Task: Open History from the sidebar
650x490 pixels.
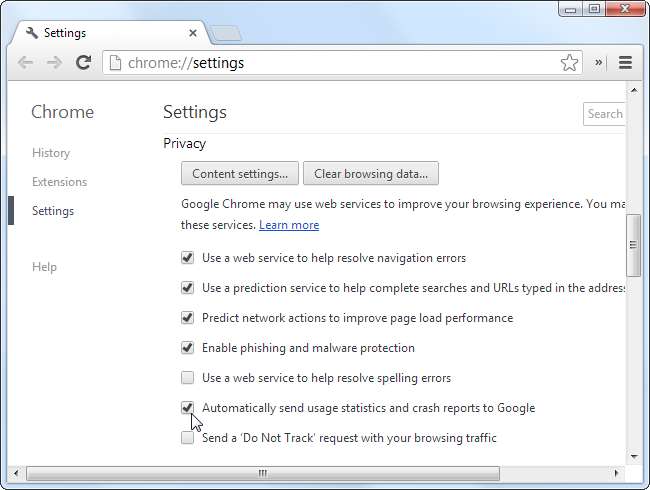Action: click(51, 153)
